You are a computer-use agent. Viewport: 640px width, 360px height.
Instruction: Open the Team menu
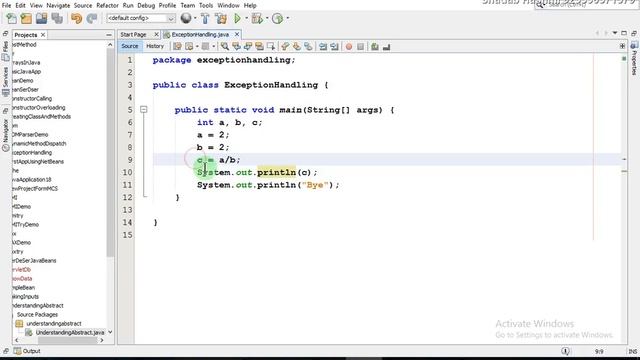tap(188, 6)
